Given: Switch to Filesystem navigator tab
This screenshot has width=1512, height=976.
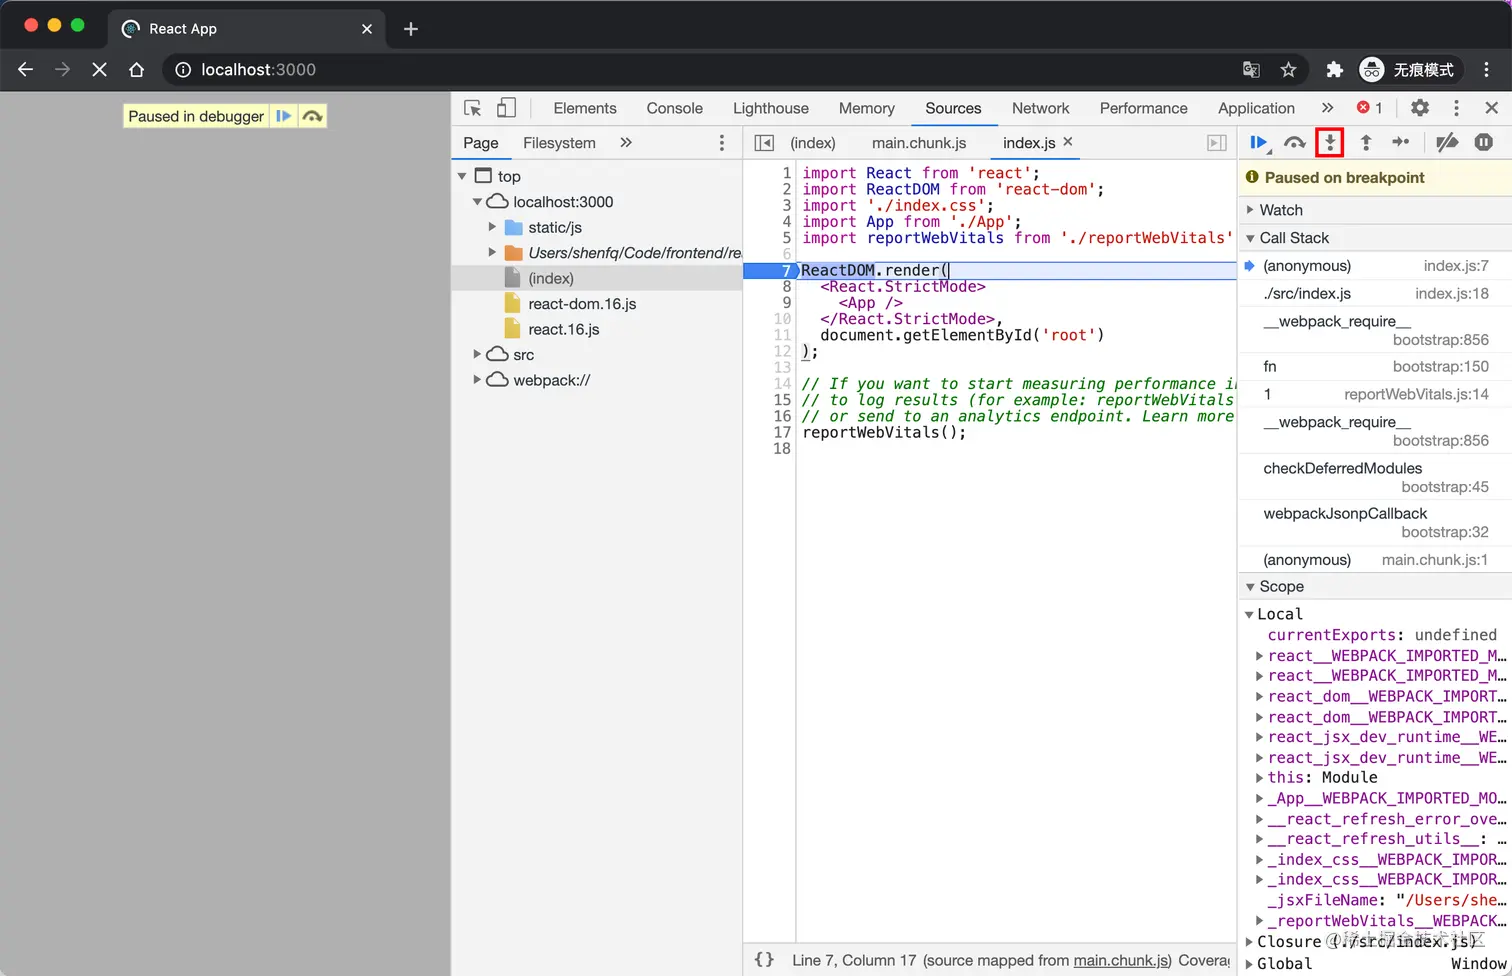Looking at the screenshot, I should pos(560,143).
